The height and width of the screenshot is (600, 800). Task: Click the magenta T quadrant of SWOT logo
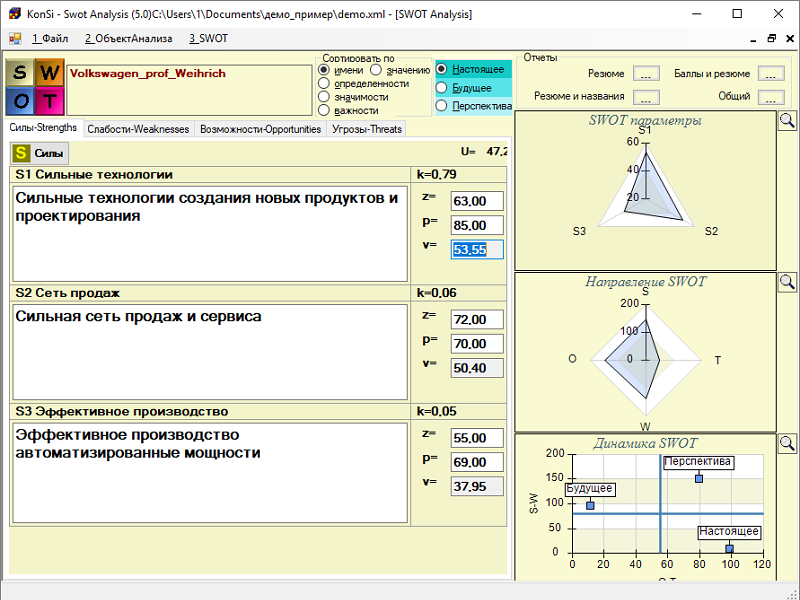[49, 102]
